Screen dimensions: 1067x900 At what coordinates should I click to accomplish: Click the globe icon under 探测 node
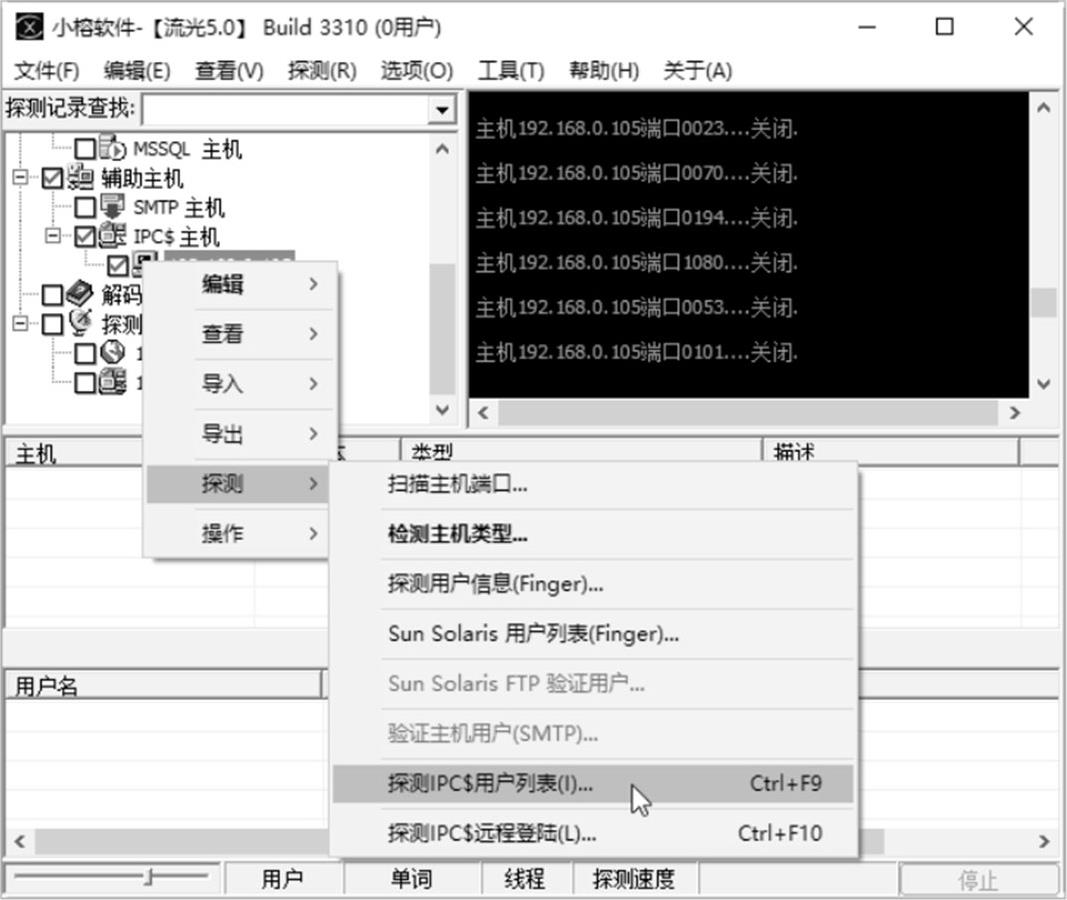pyautogui.click(x=112, y=352)
